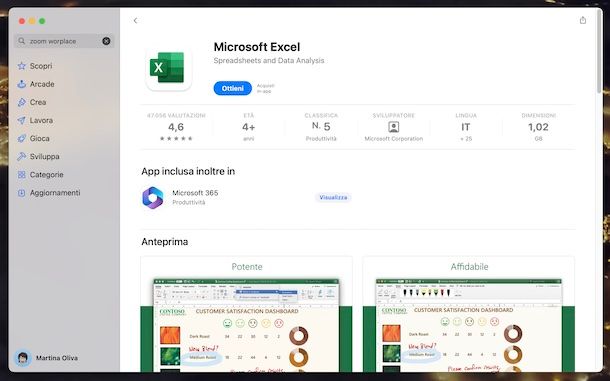
Task: Click the 47.056 valutazioni label
Action: point(176,116)
